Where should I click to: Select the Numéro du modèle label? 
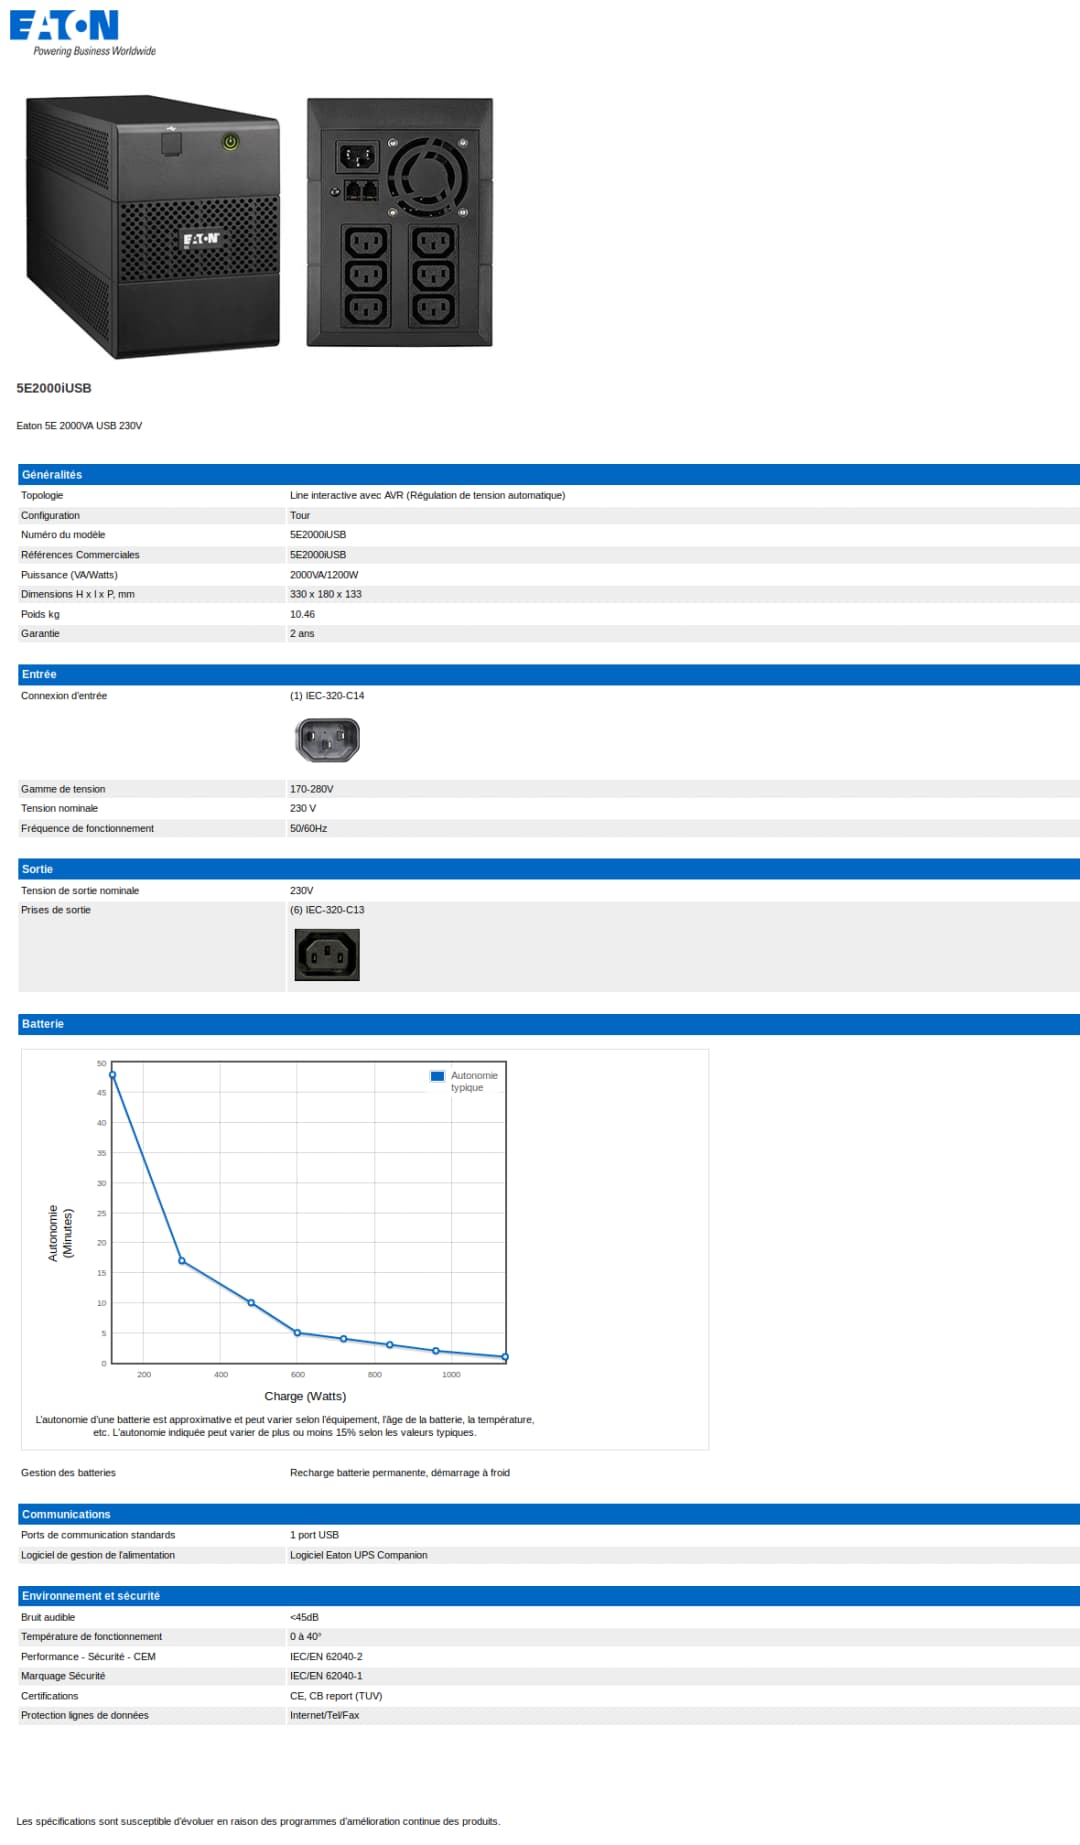click(x=63, y=535)
